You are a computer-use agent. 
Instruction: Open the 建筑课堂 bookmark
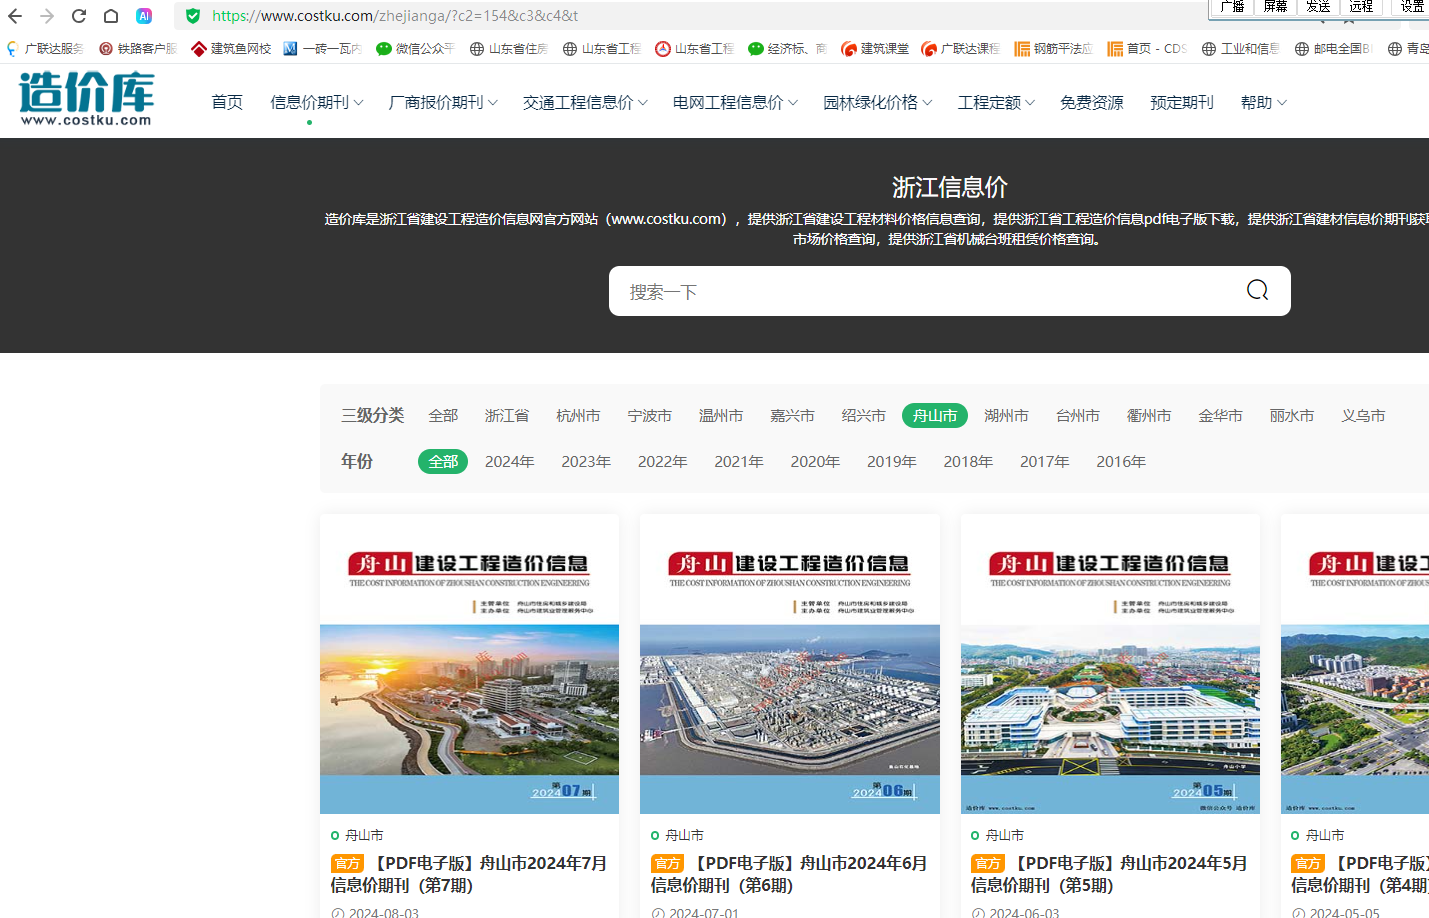[x=876, y=48]
